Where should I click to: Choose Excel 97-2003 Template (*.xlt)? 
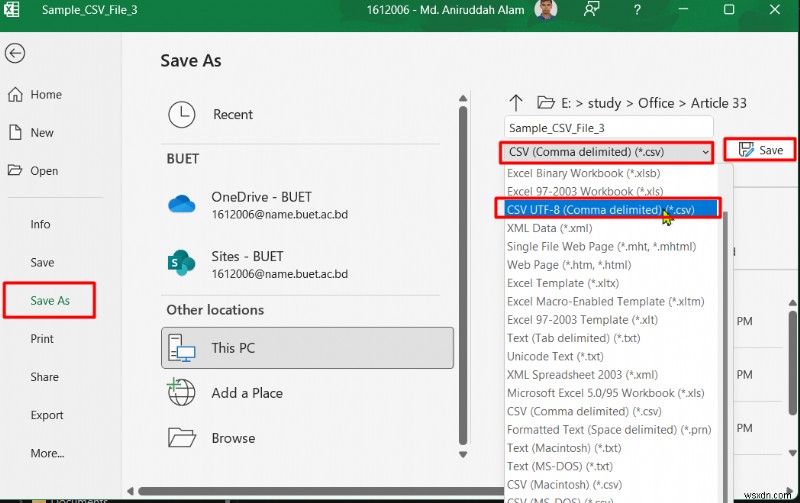(582, 320)
